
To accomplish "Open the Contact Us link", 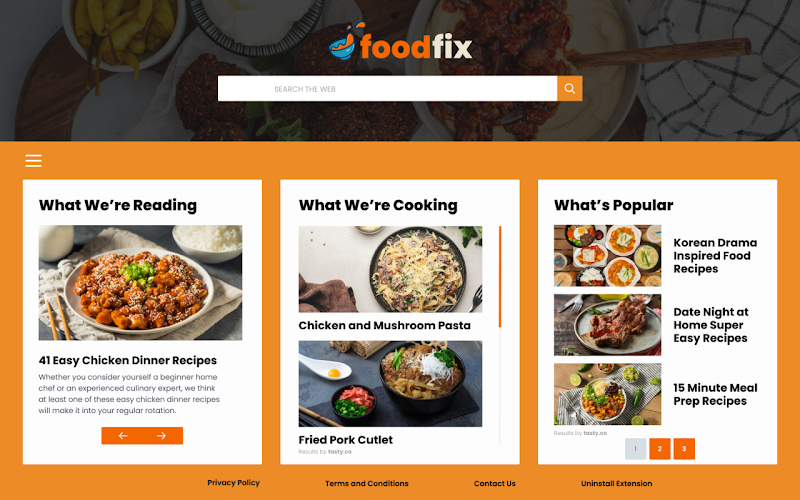I will (x=494, y=483).
